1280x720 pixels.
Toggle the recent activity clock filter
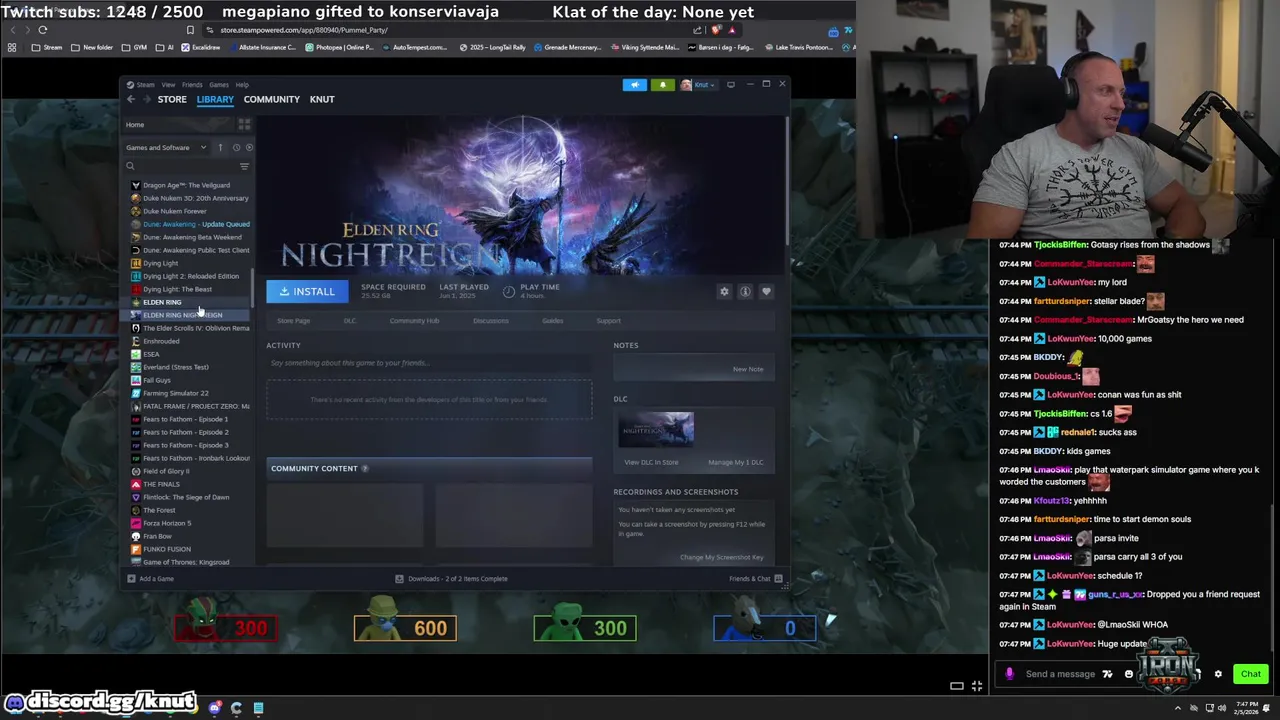click(236, 148)
